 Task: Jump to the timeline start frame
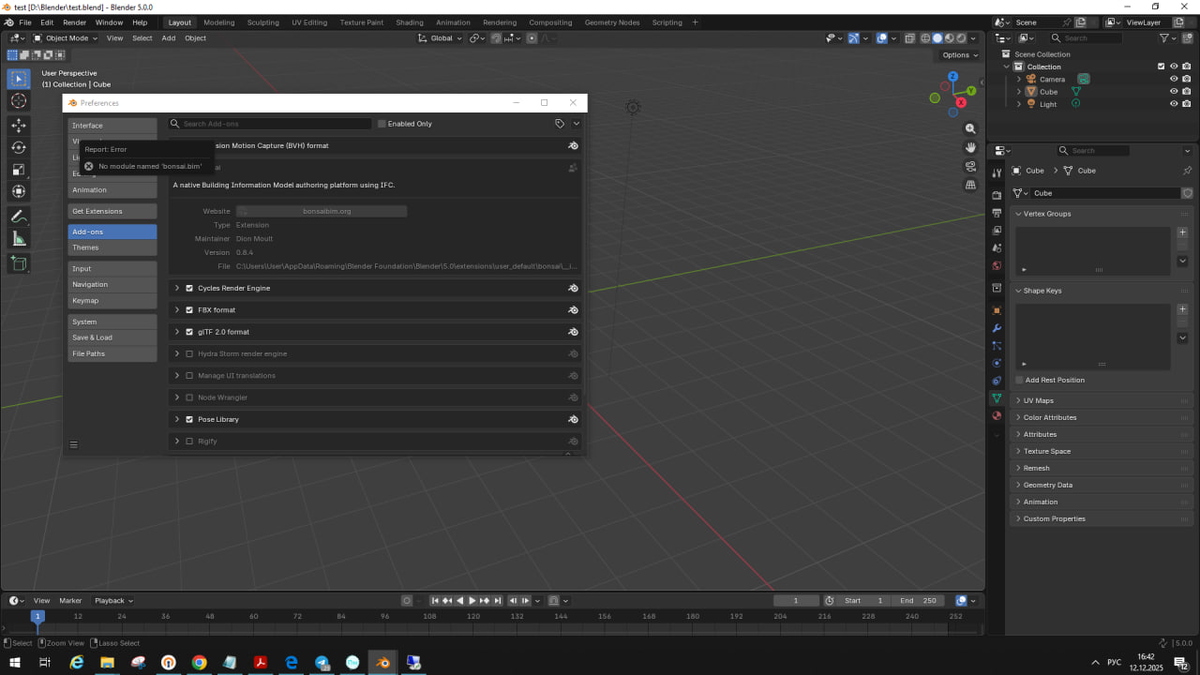pyautogui.click(x=435, y=601)
